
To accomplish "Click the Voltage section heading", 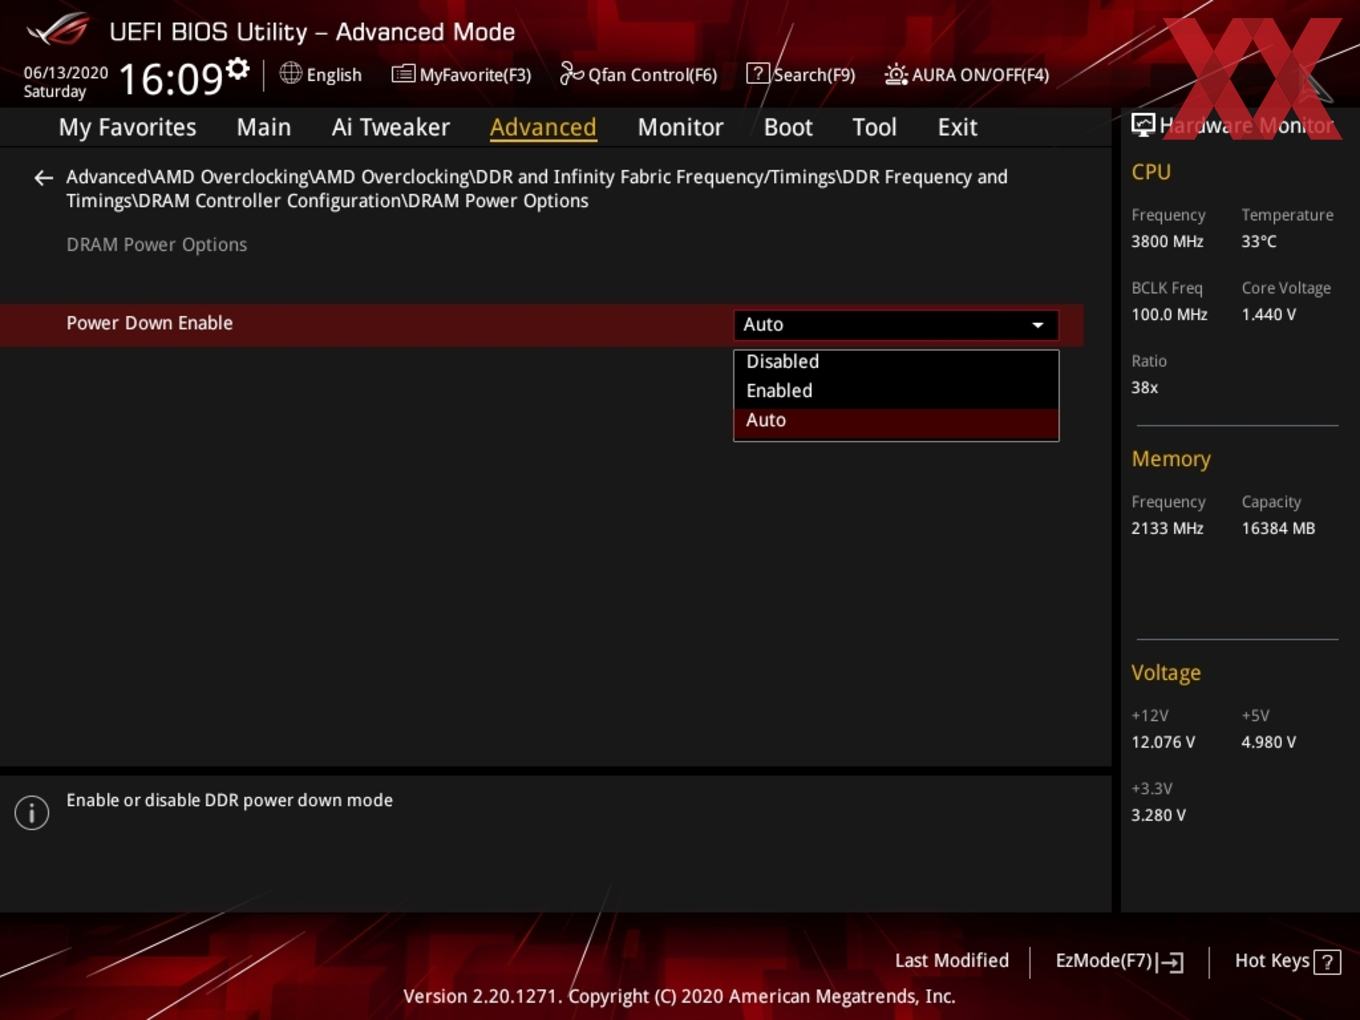I will 1166,673.
